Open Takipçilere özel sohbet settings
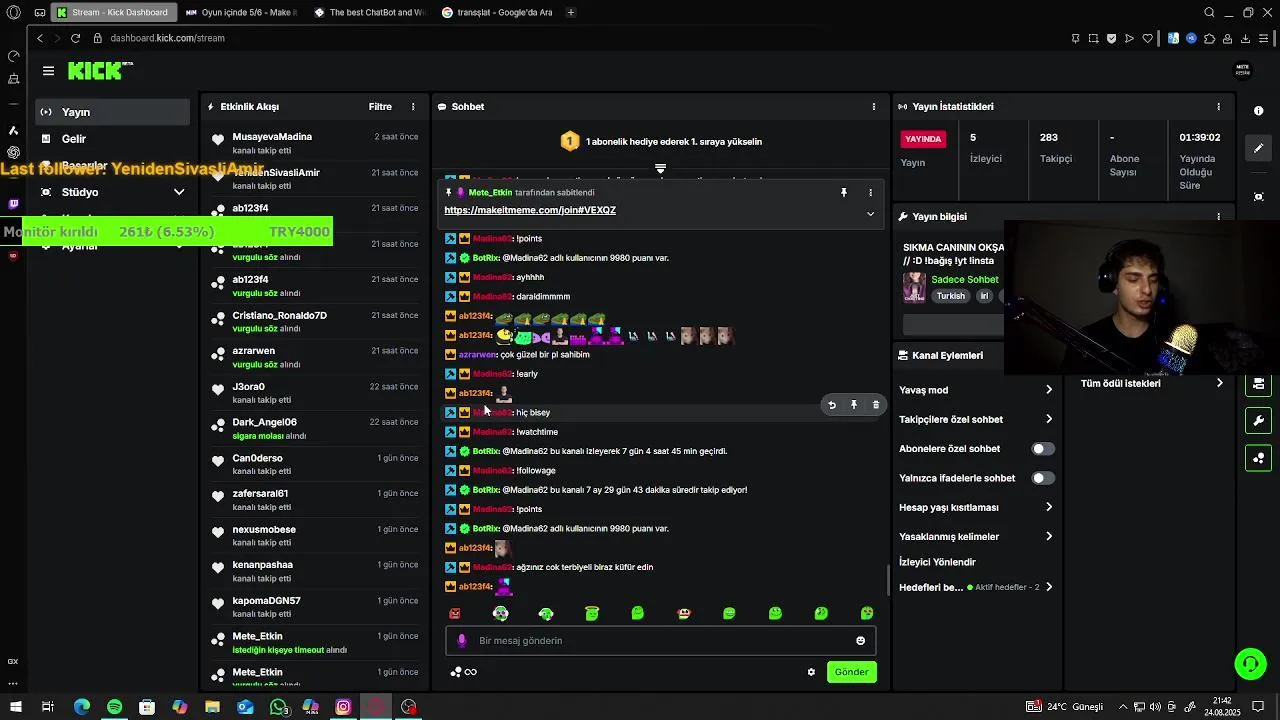The height and width of the screenshot is (720, 1280). point(976,419)
